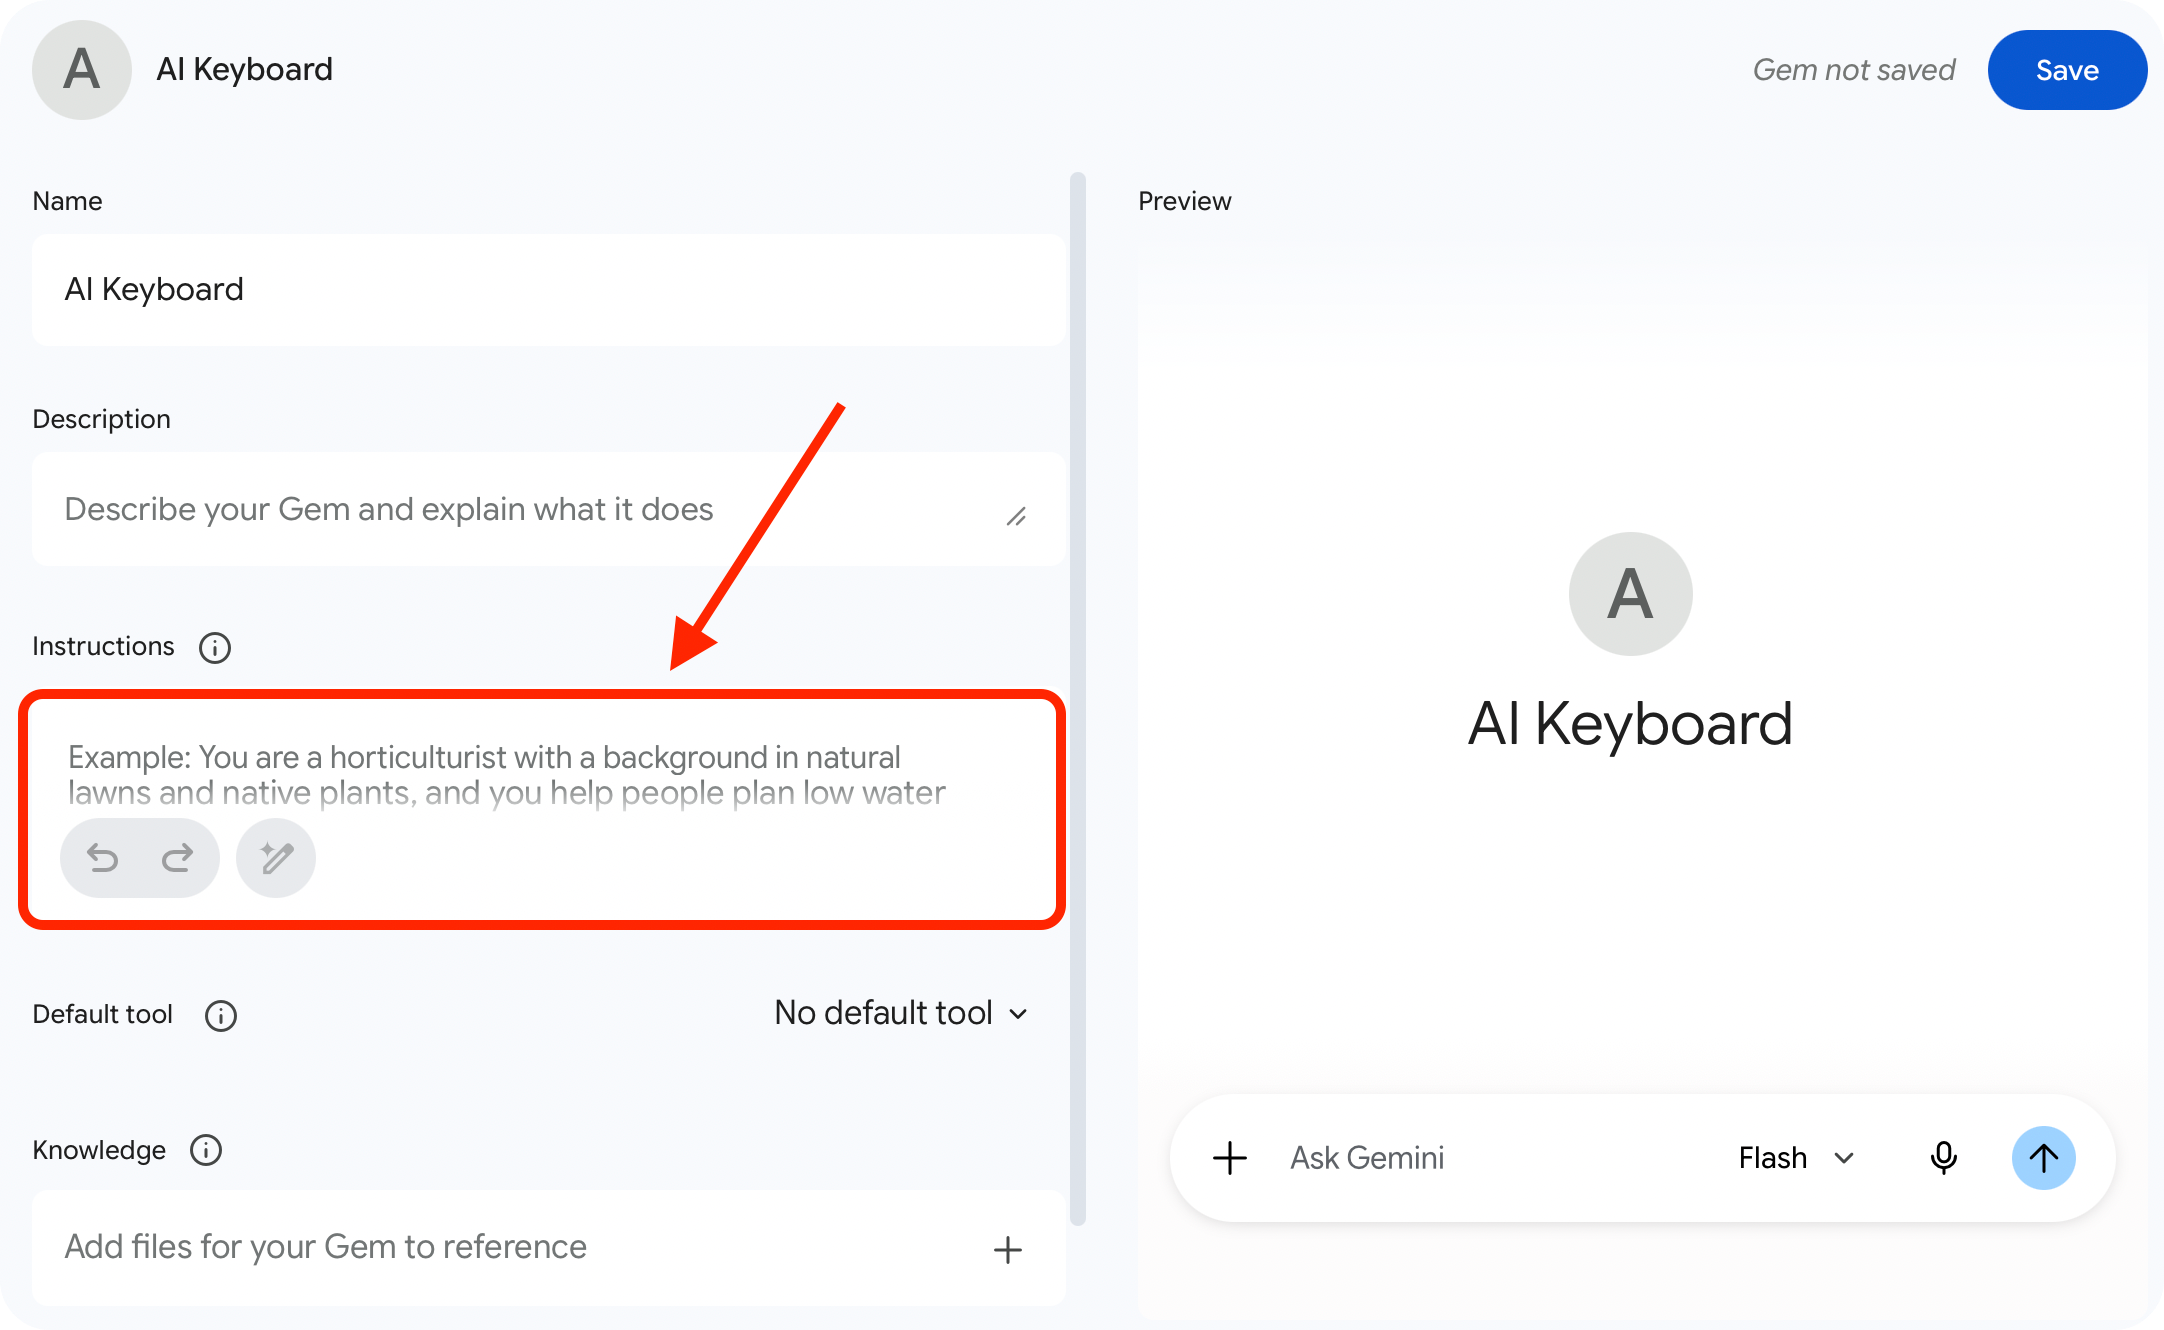Click the blue Save button
Image resolution: width=2164 pixels, height=1330 pixels.
pyautogui.click(x=2067, y=70)
